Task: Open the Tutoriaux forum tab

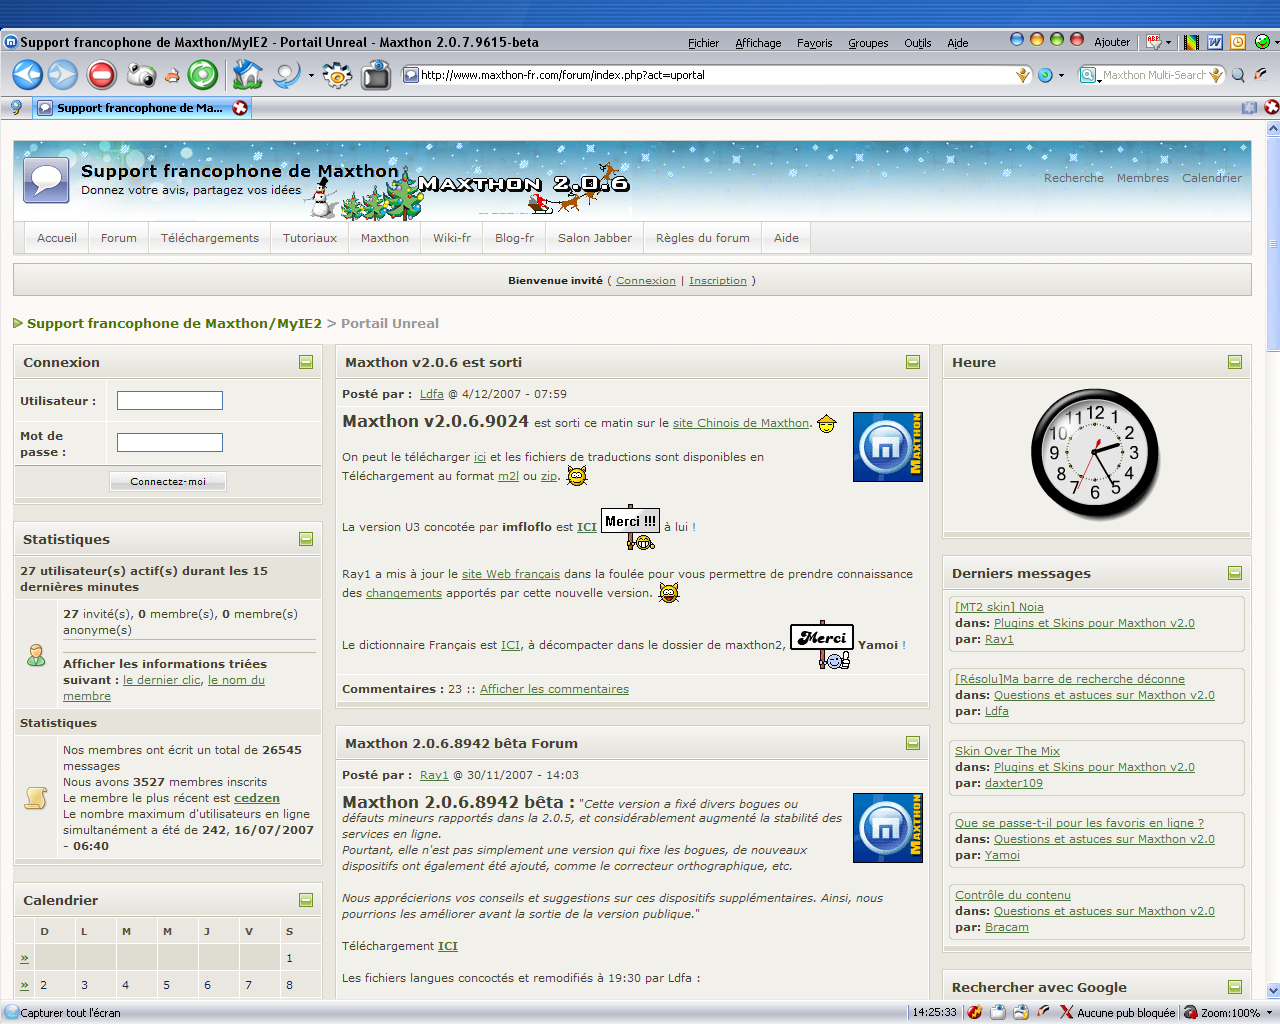Action: [x=310, y=238]
